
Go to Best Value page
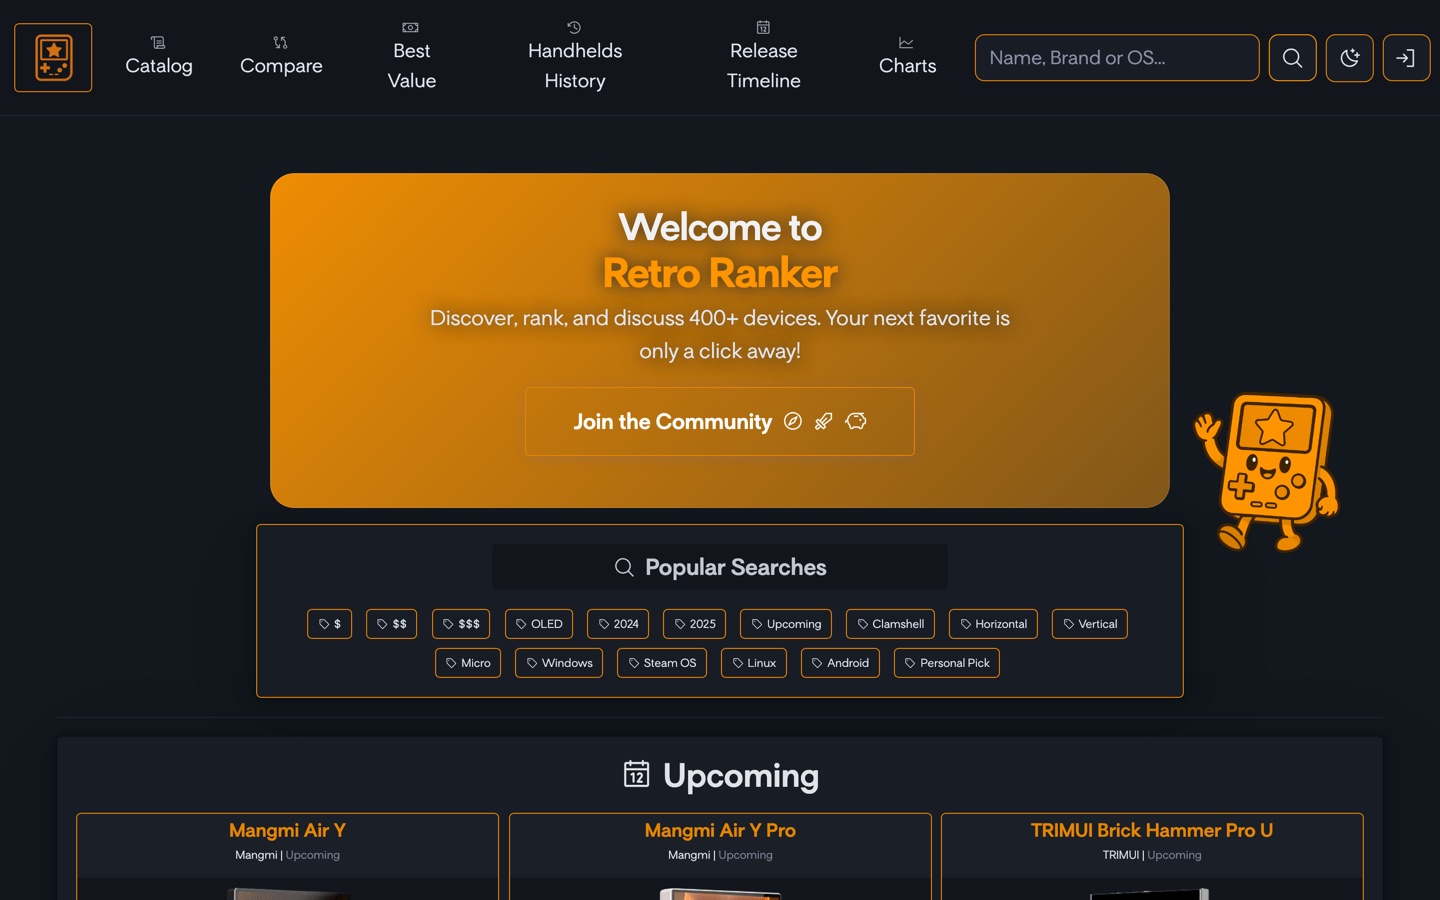pos(412,57)
